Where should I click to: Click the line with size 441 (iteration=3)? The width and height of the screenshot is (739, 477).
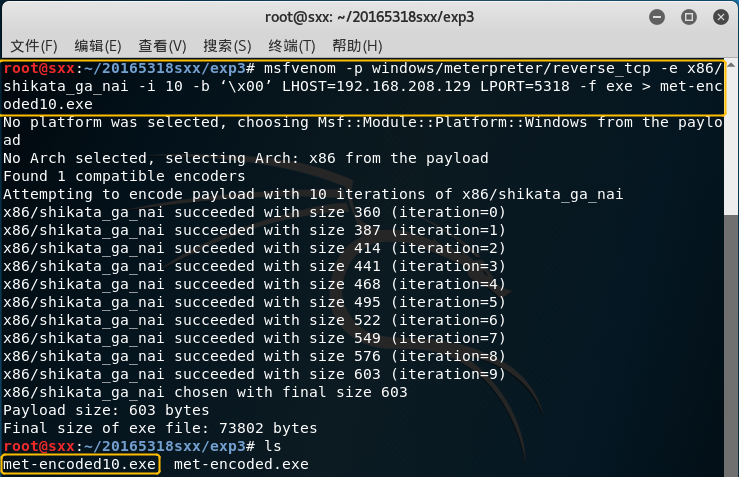click(x=255, y=266)
